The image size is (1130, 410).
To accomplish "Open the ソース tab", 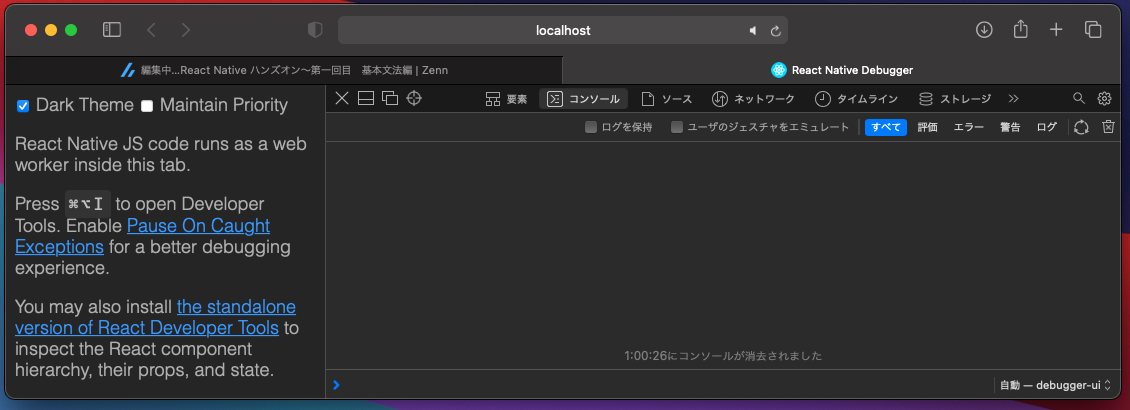I will tap(667, 99).
